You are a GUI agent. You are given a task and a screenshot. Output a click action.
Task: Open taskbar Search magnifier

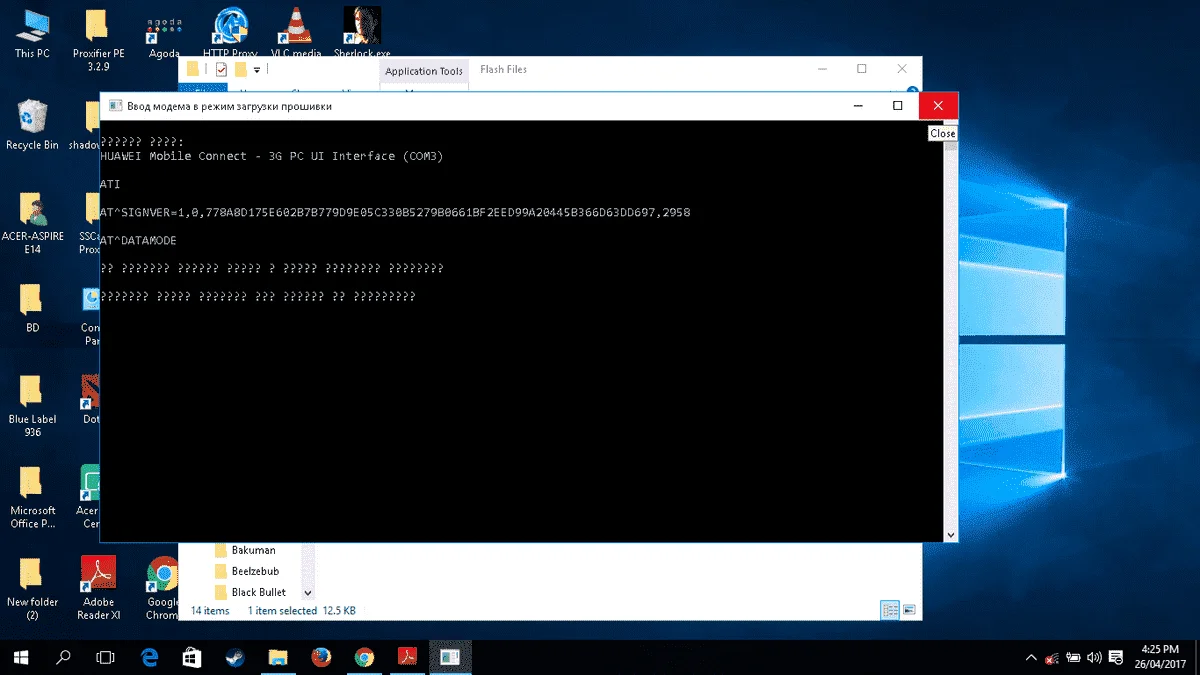point(63,658)
